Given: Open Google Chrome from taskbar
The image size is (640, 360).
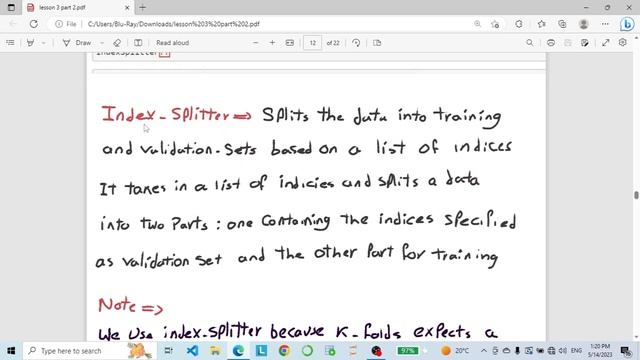Looking at the screenshot, I should click(x=284, y=351).
